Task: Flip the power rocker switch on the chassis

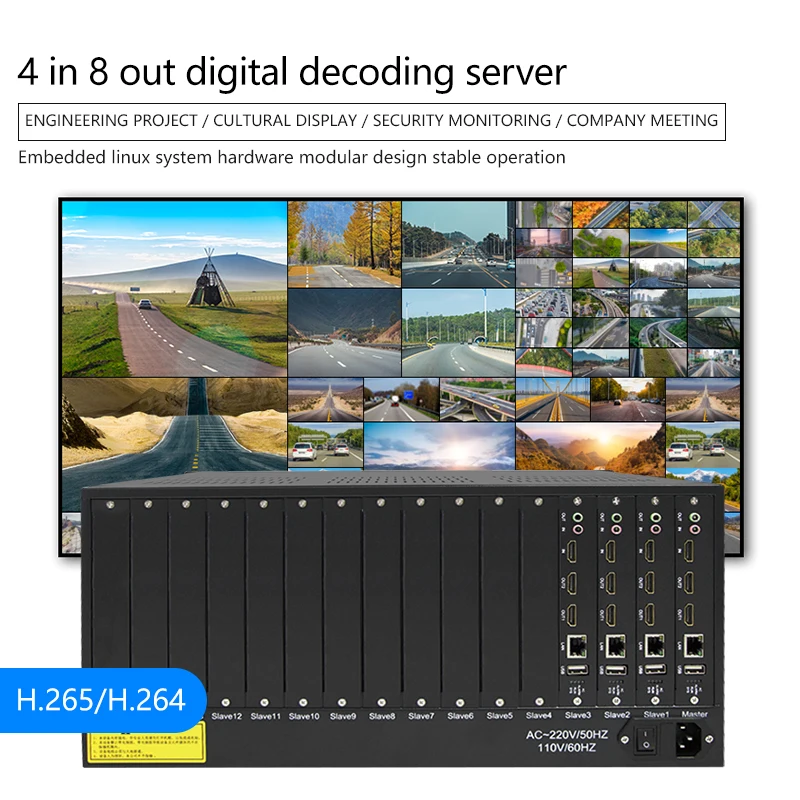Action: [645, 740]
